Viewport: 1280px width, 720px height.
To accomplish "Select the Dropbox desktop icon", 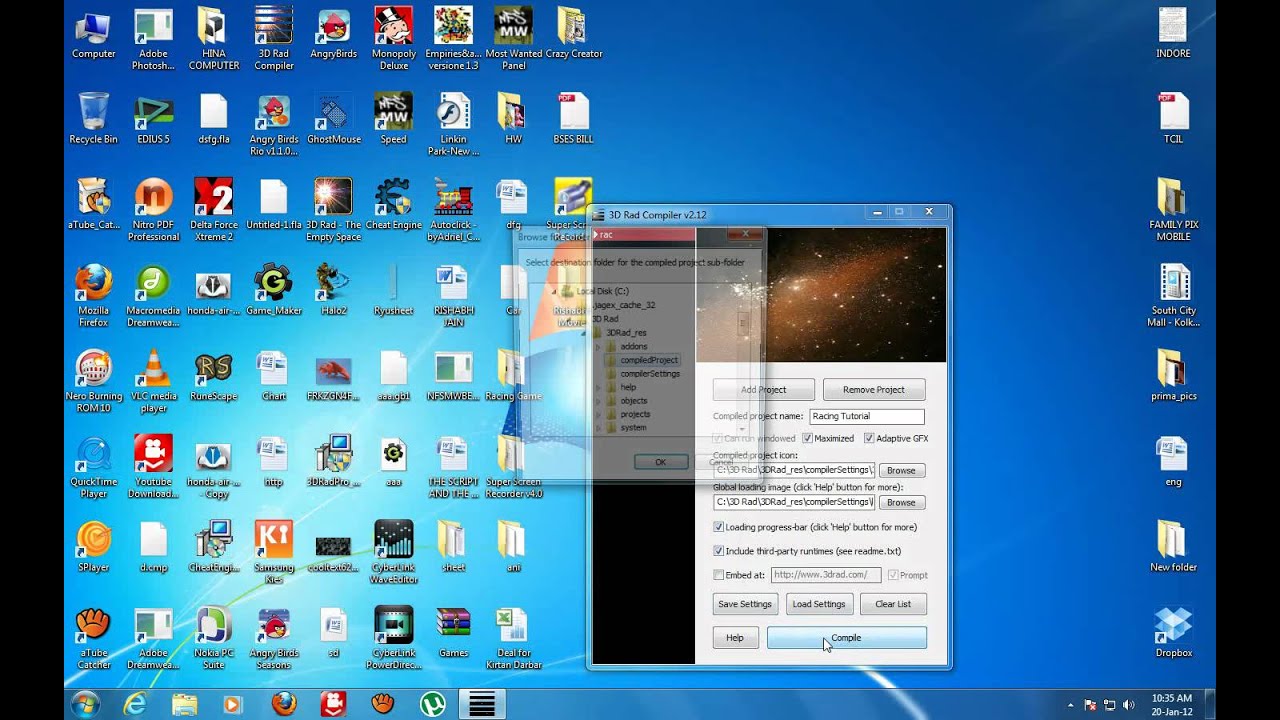I will point(1173,633).
